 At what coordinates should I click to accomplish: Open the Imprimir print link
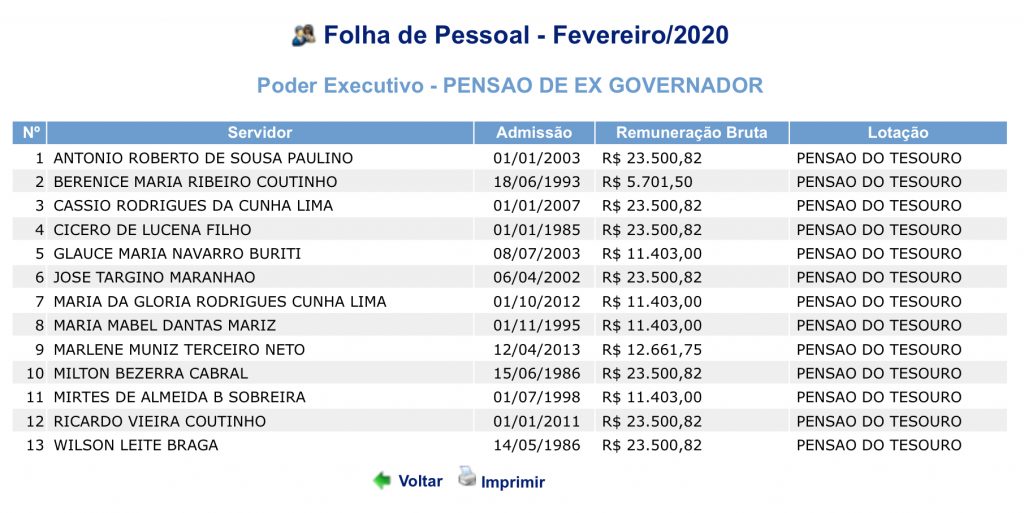pos(513,482)
